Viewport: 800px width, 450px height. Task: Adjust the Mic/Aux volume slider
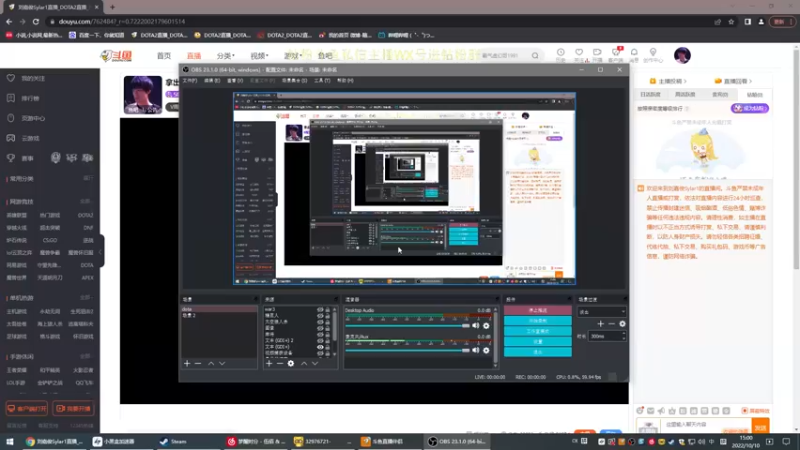pos(407,350)
